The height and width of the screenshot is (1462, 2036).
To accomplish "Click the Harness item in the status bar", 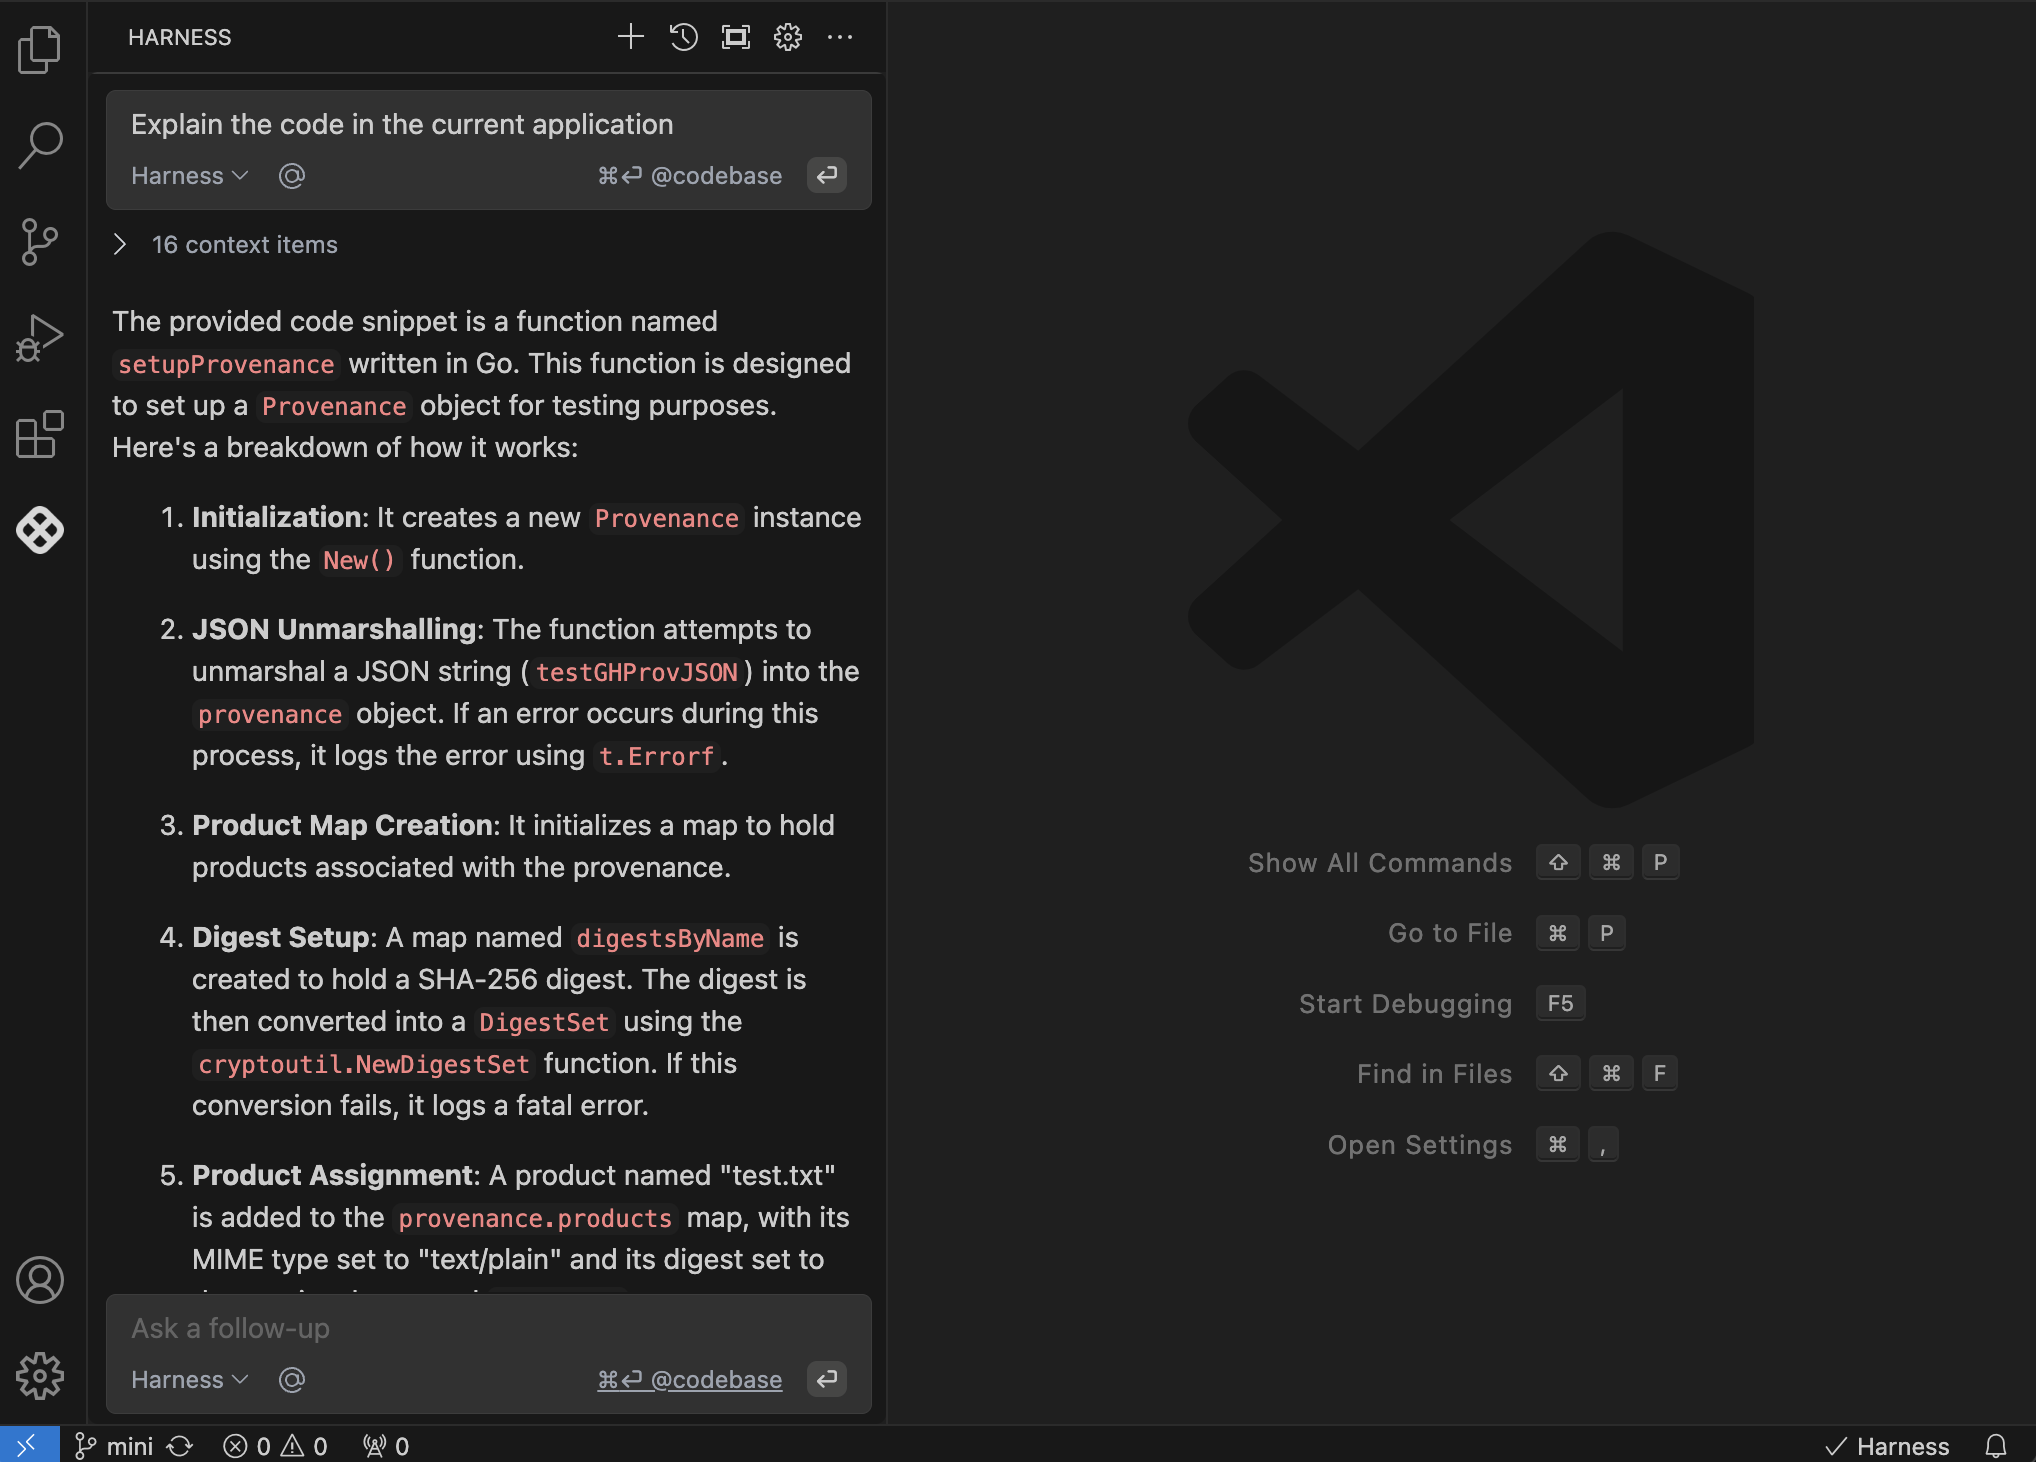I will coord(1890,1445).
